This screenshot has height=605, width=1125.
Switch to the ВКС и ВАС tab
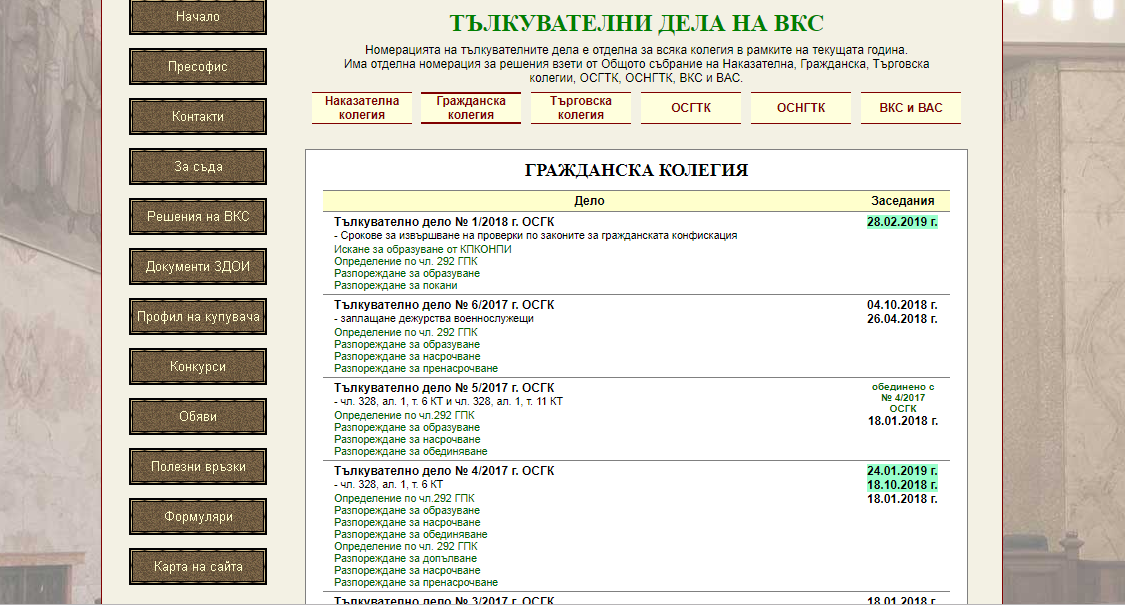[x=911, y=108]
